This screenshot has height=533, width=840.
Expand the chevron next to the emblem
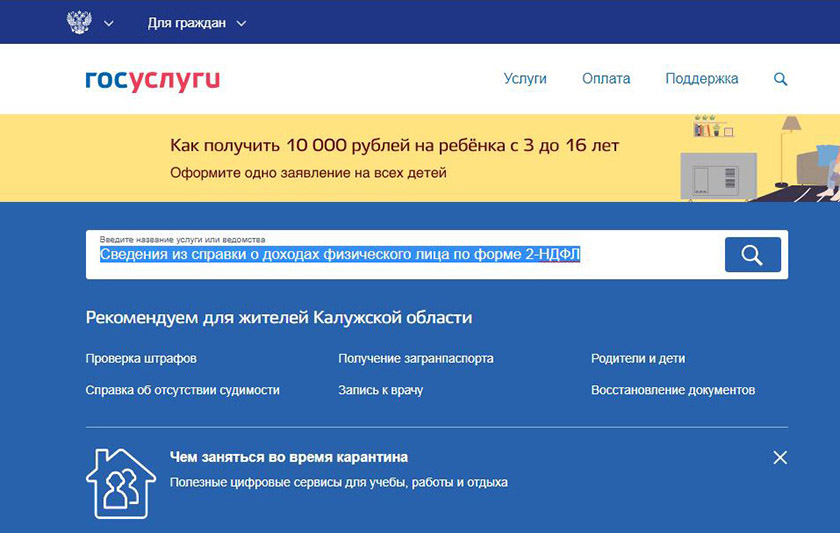pos(109,23)
